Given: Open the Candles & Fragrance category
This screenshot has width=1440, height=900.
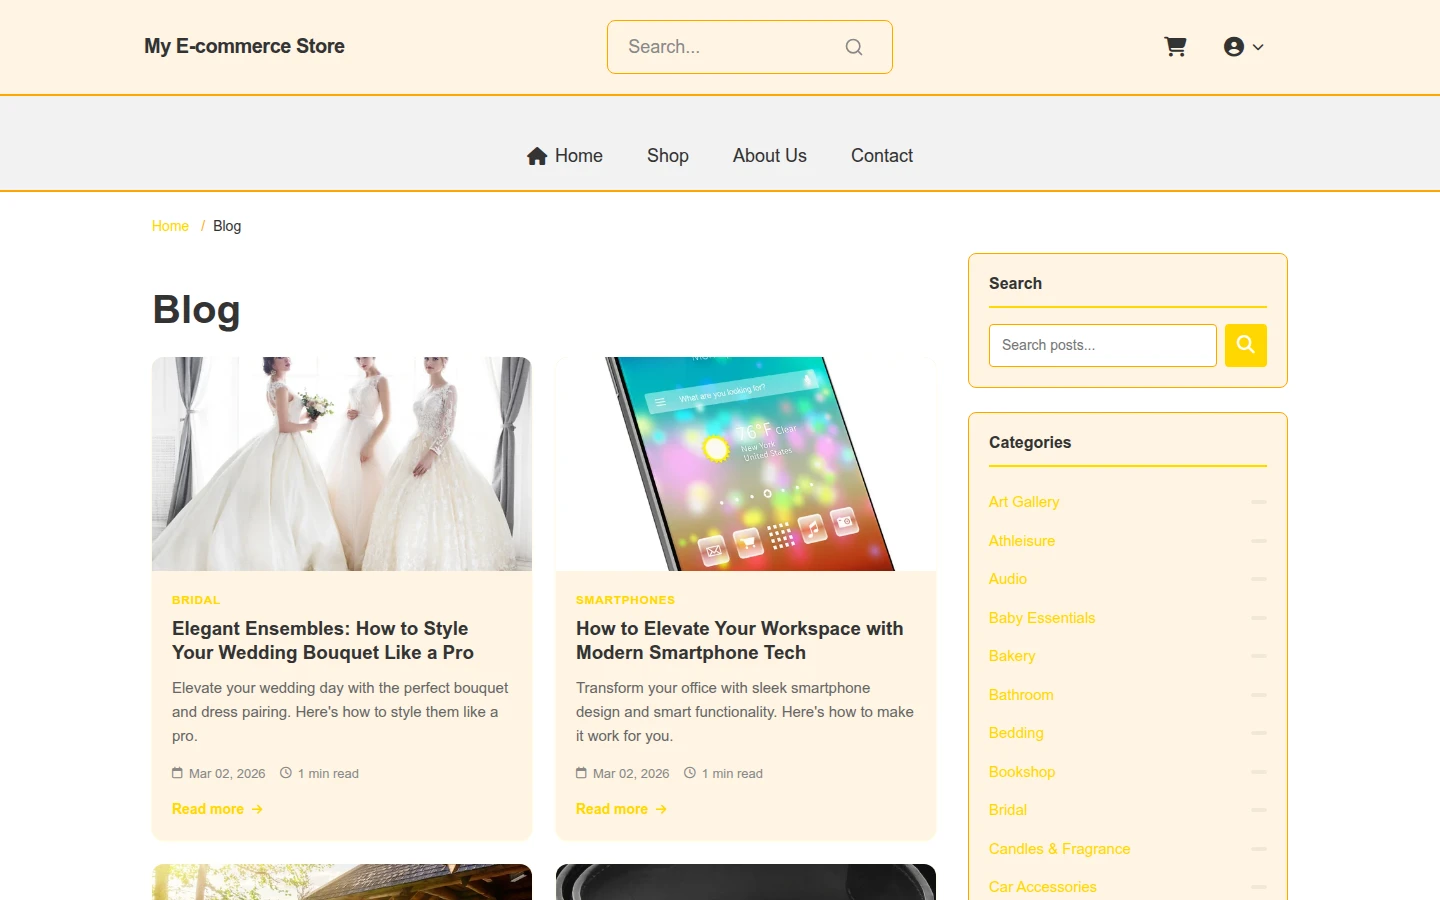Looking at the screenshot, I should tap(1060, 849).
